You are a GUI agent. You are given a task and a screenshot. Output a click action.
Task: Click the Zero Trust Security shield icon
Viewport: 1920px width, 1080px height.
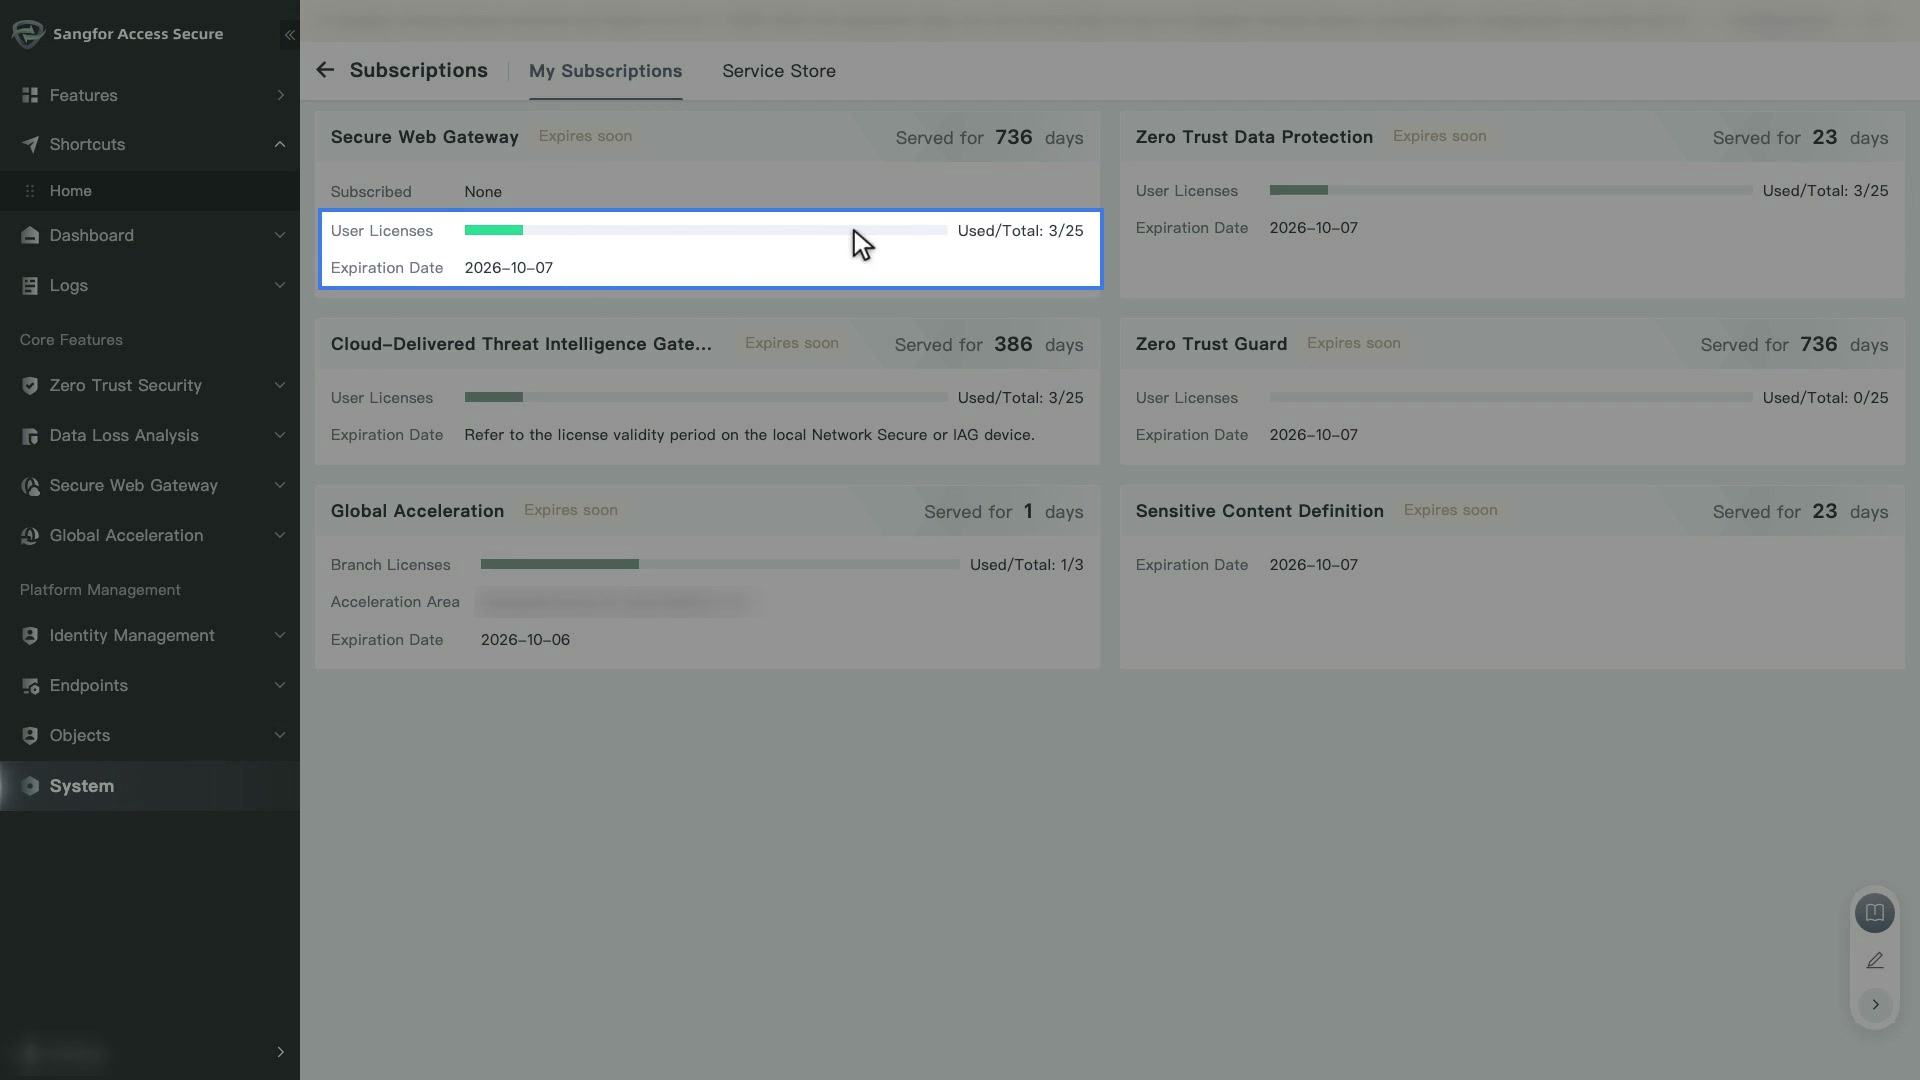[x=30, y=385]
